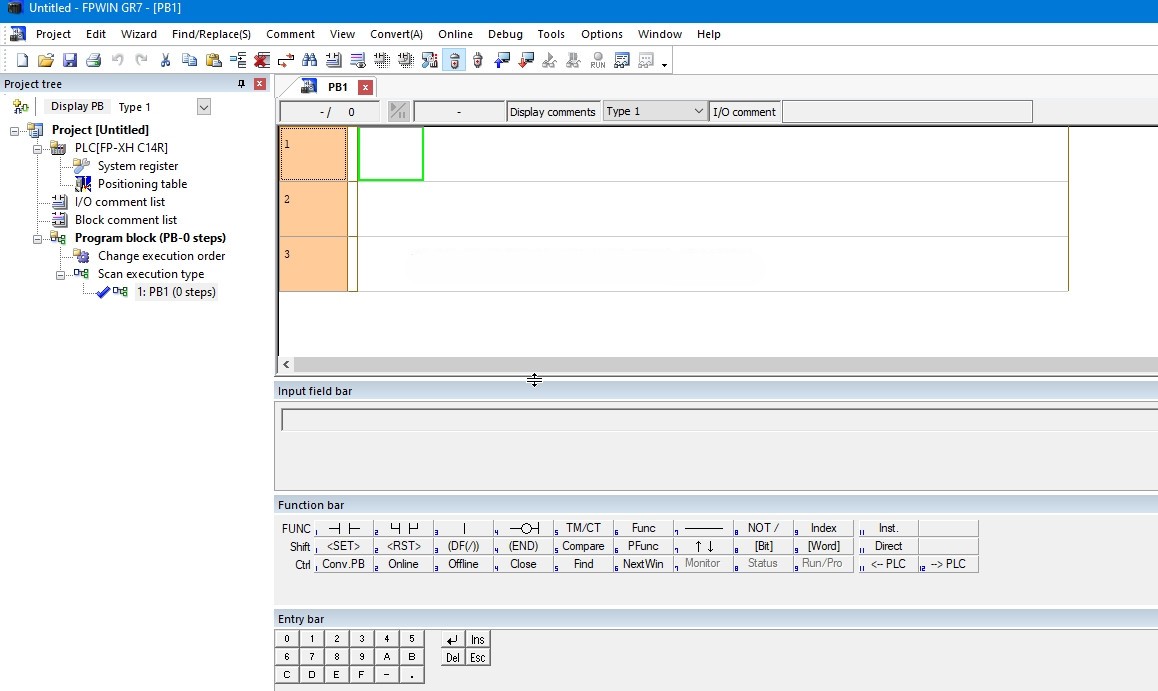
Task: Toggle the Project tree auto-hide pin
Action: point(241,84)
